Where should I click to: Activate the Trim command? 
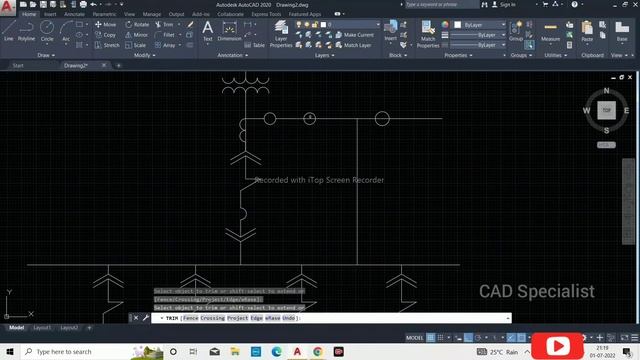(164, 24)
